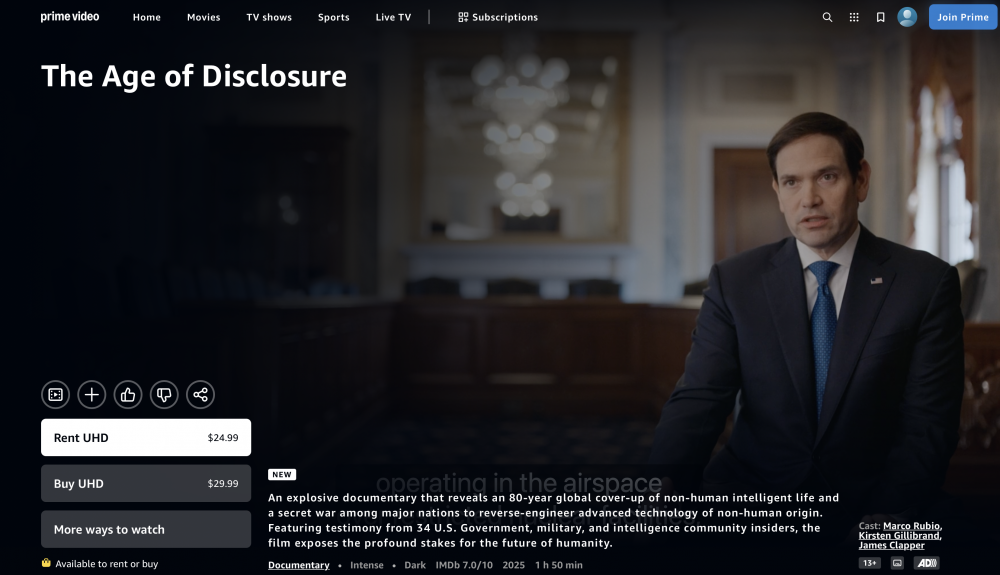Dislike the movie with thumbs down
Viewport: 1000px width, 575px height.
tap(165, 395)
